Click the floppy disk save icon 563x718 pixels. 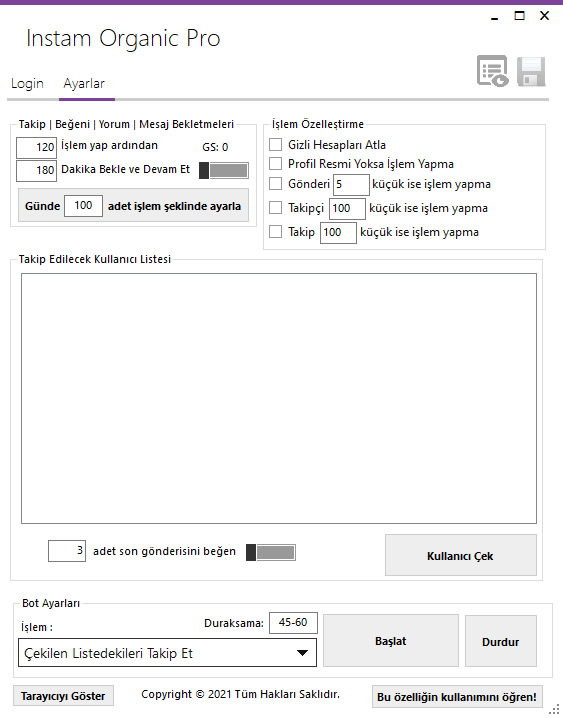tap(531, 71)
